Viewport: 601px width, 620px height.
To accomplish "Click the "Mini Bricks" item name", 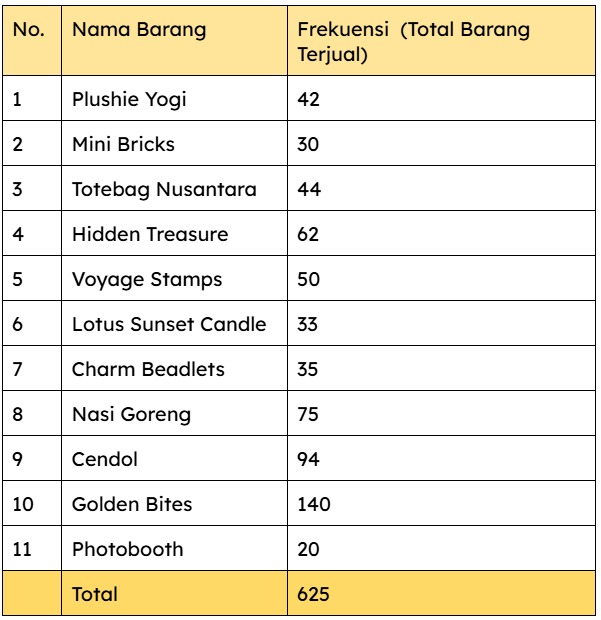I will point(123,144).
